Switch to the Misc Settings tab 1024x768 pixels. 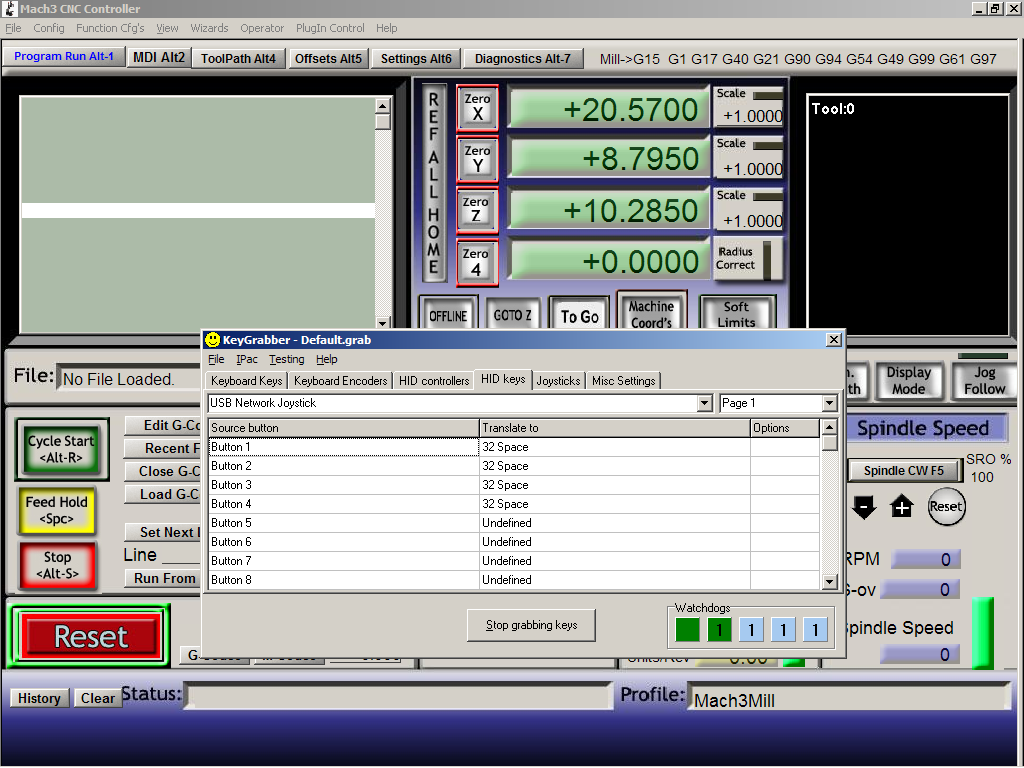623,381
